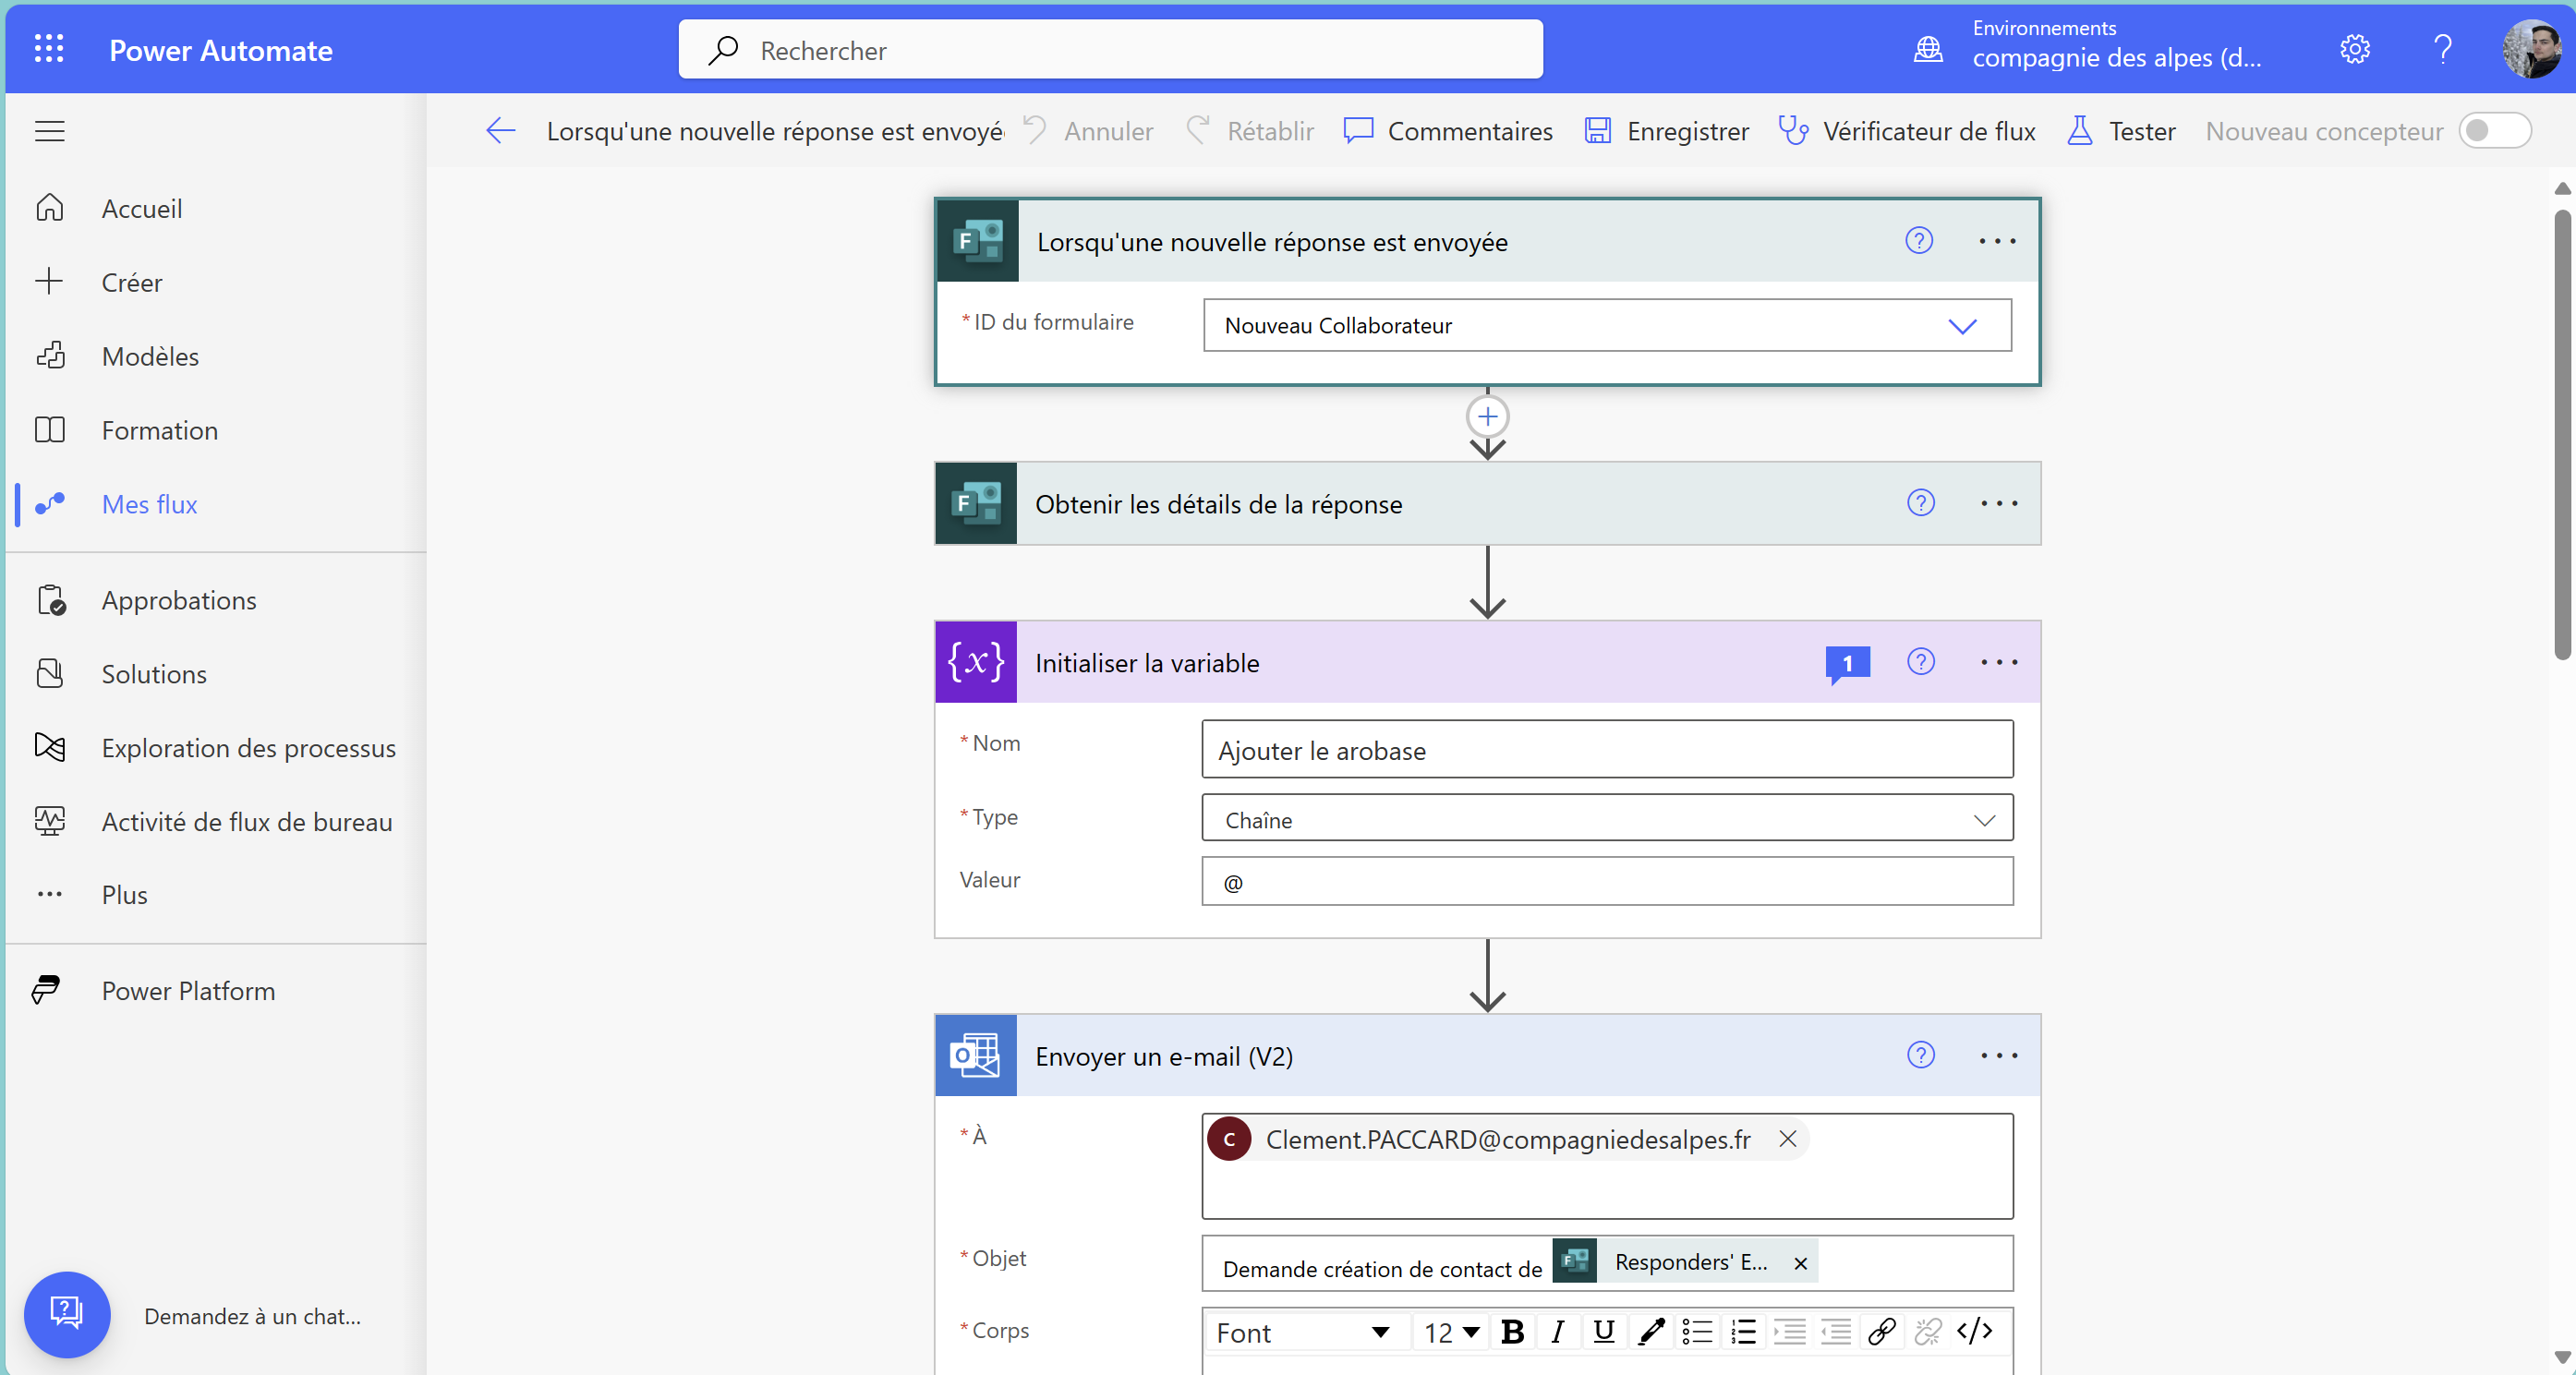Click the Rétablir redo button
2576x1375 pixels.
[1250, 131]
